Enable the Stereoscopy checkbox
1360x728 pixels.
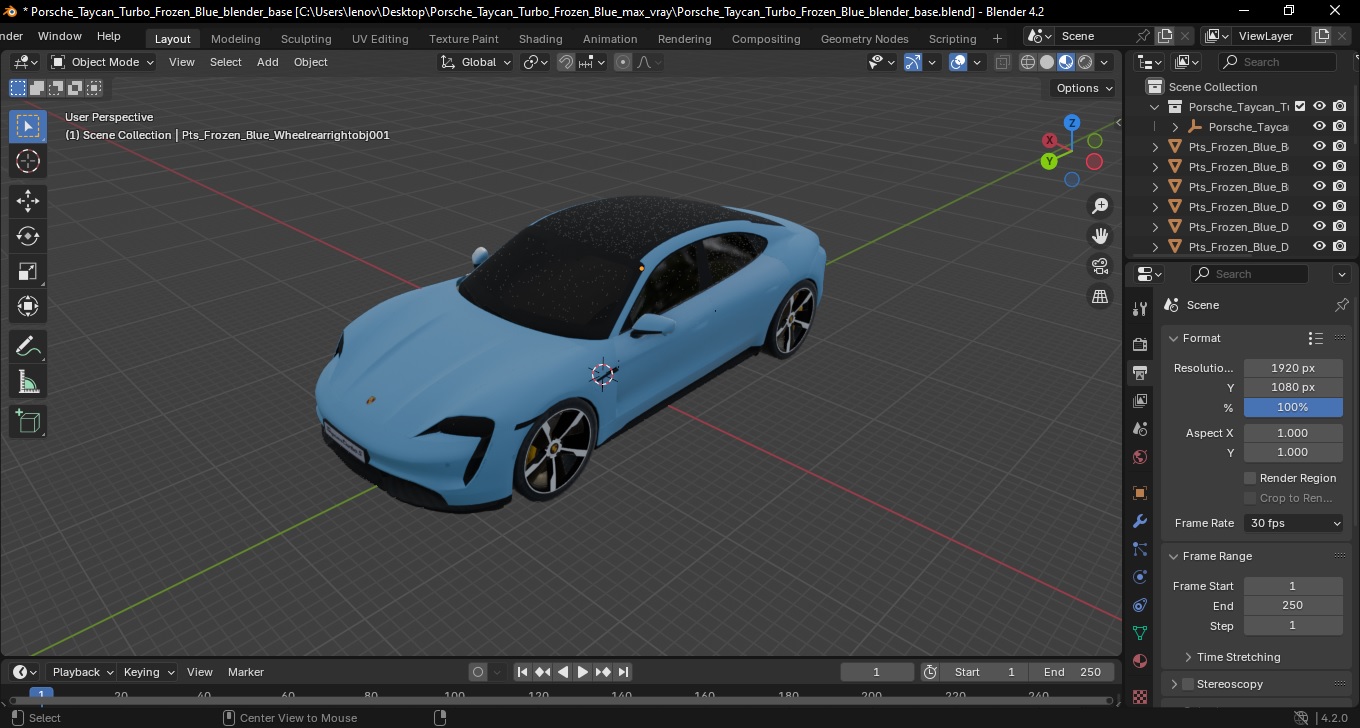click(1188, 684)
